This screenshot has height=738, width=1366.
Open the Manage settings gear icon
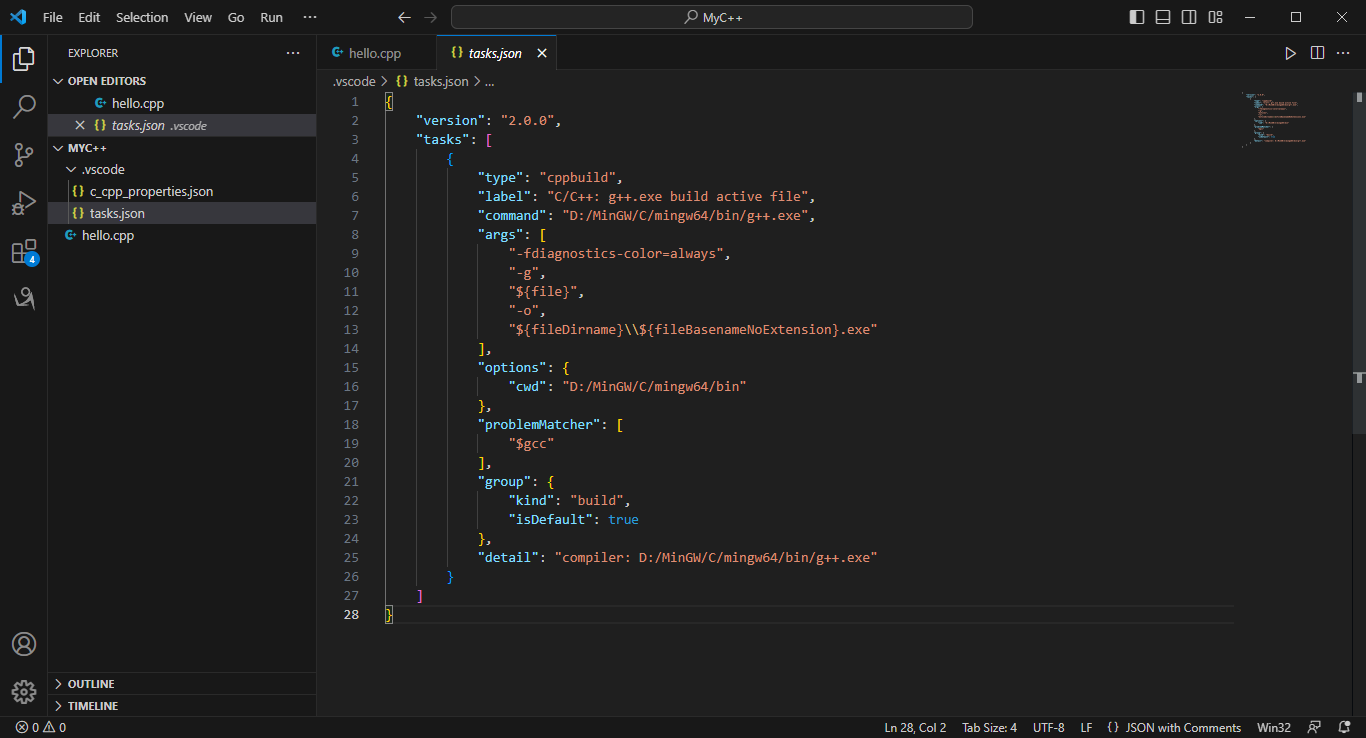[24, 691]
